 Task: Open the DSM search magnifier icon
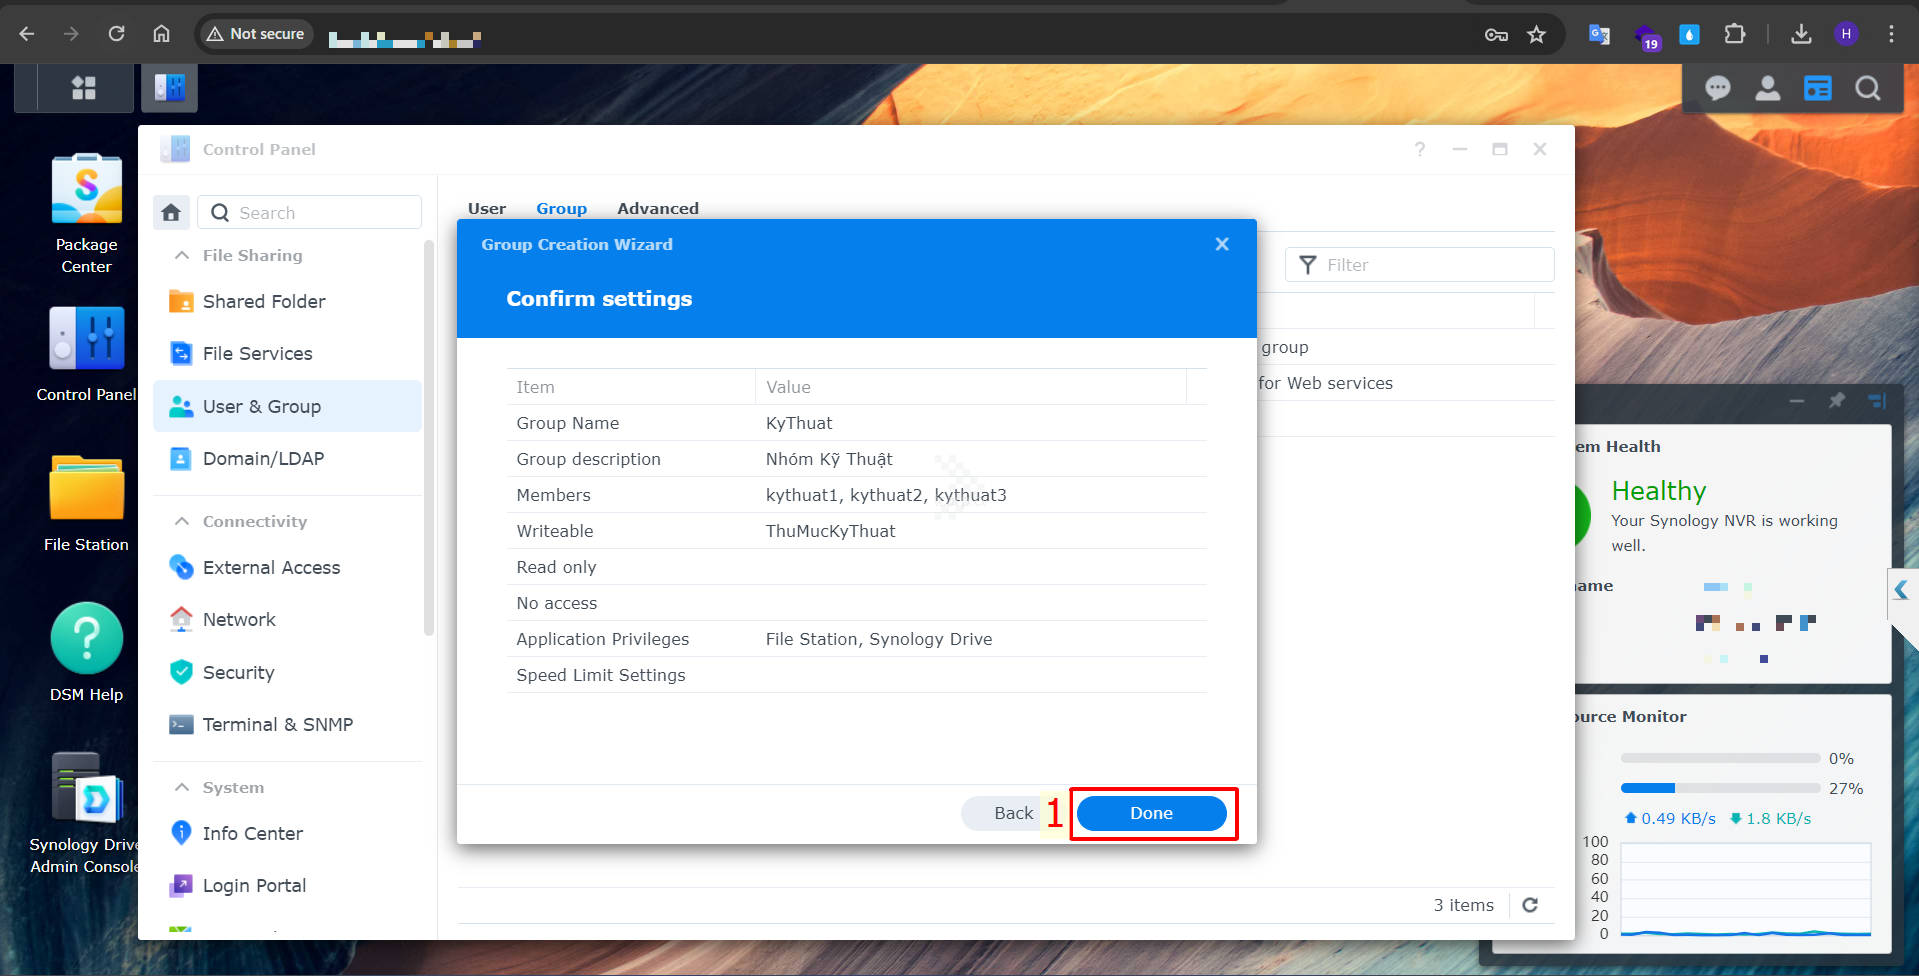coord(1867,89)
